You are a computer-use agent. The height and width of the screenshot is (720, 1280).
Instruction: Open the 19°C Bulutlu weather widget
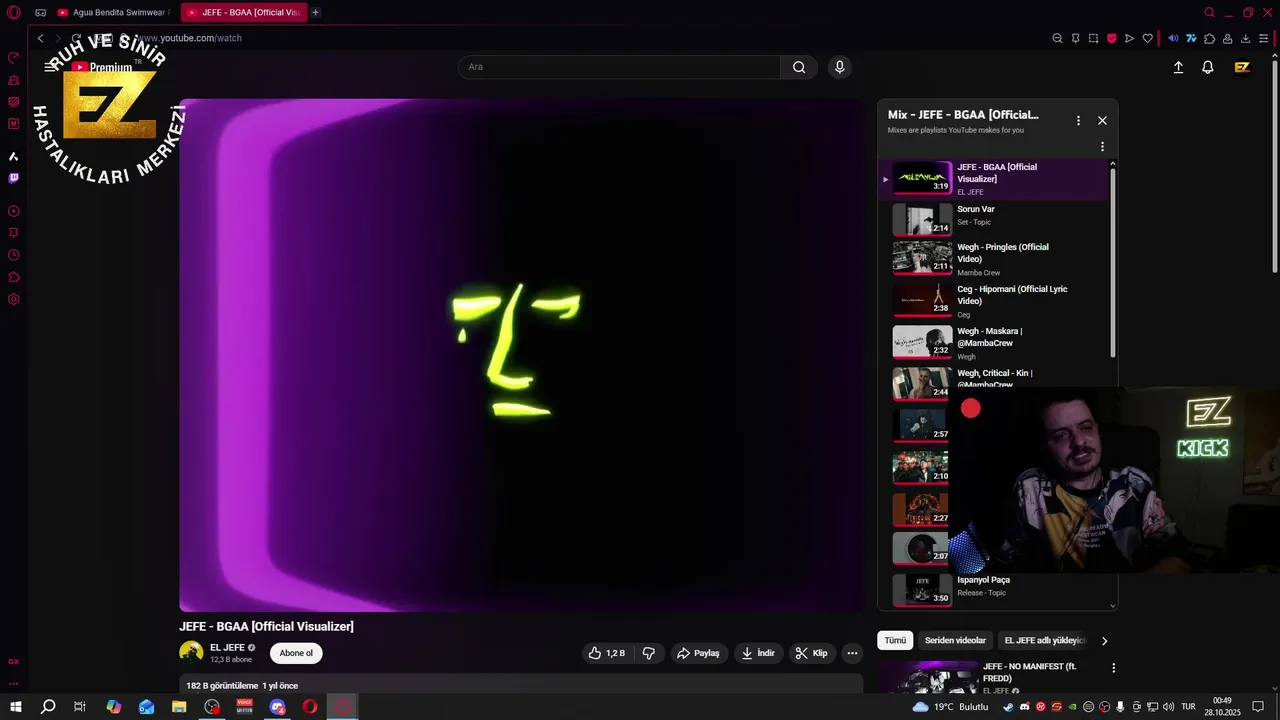pos(950,707)
